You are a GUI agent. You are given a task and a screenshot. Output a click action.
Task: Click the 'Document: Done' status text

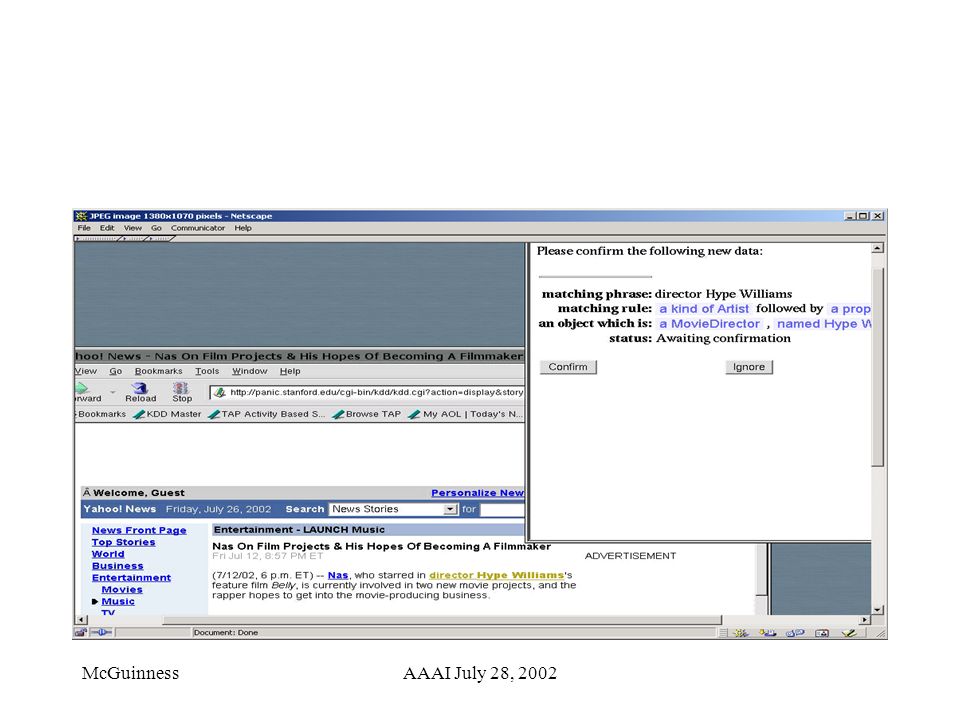click(x=225, y=632)
